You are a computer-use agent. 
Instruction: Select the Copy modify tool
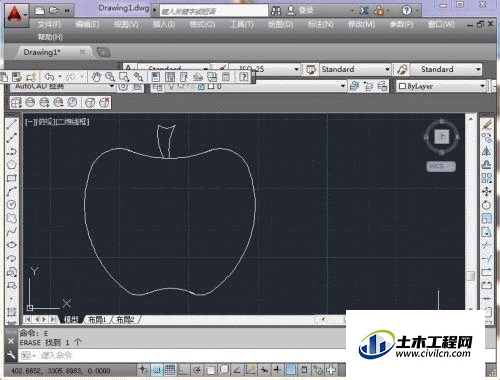(x=487, y=137)
